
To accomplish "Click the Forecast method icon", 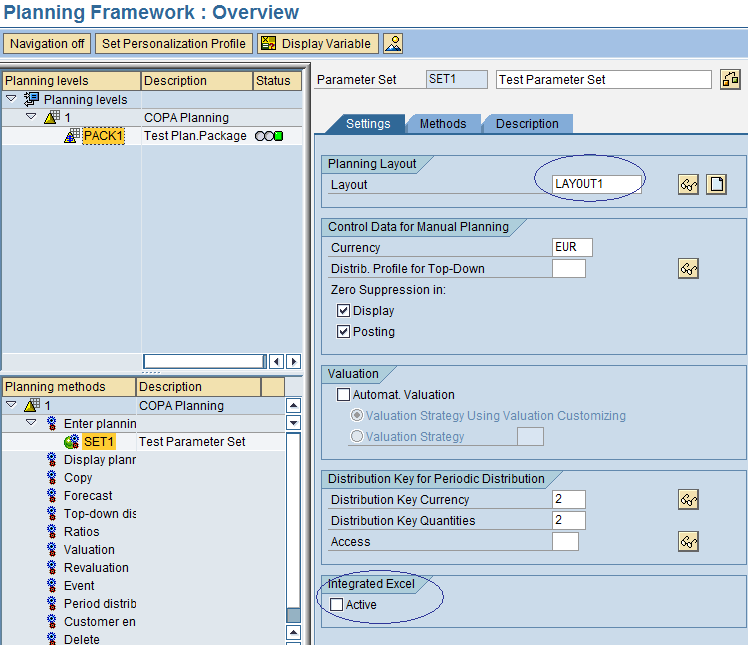I will (x=52, y=496).
